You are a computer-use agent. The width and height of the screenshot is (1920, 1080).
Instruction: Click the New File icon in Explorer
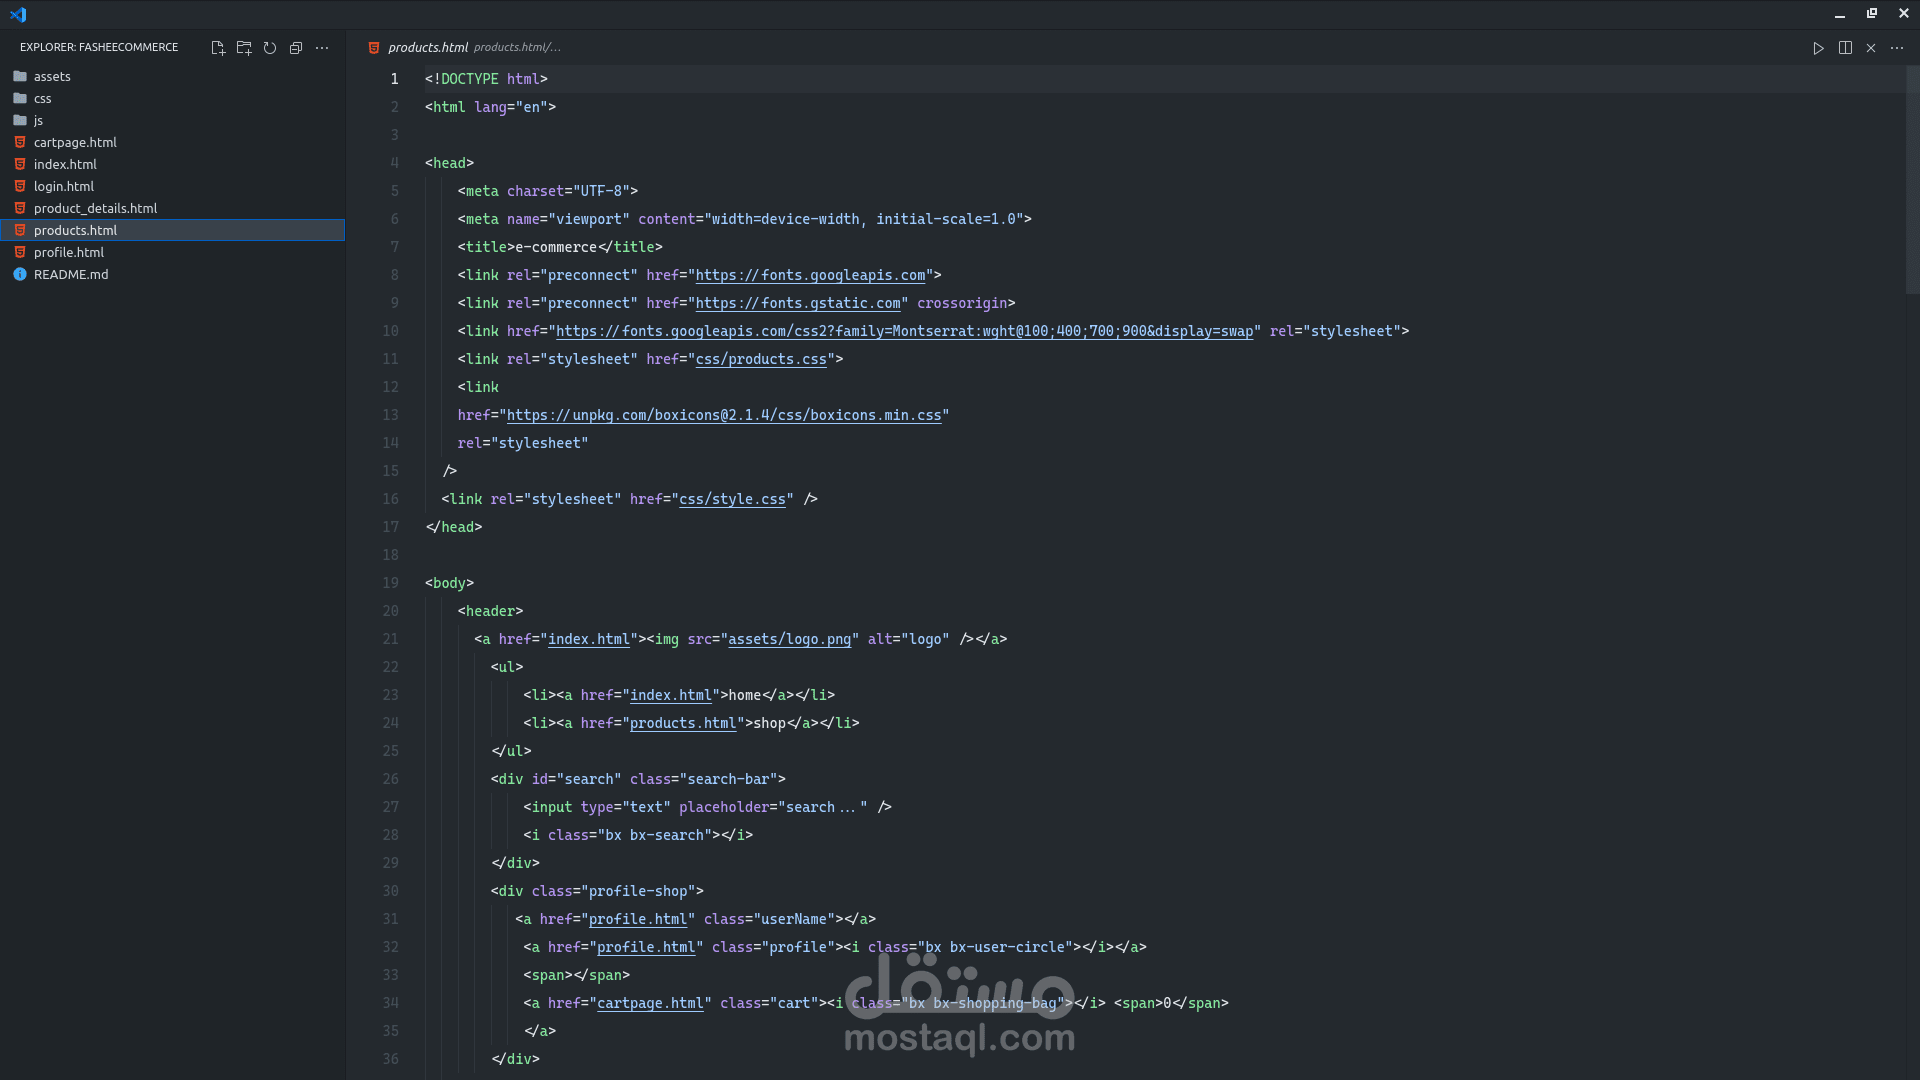(x=218, y=48)
